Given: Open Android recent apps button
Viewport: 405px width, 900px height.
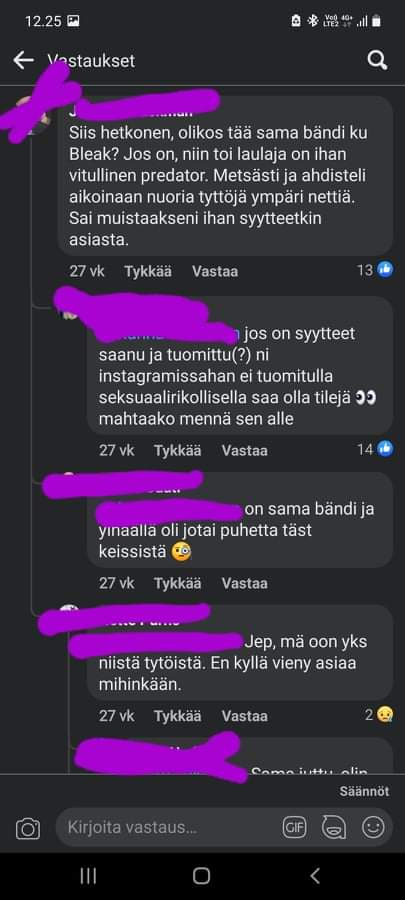Looking at the screenshot, I should [x=88, y=875].
